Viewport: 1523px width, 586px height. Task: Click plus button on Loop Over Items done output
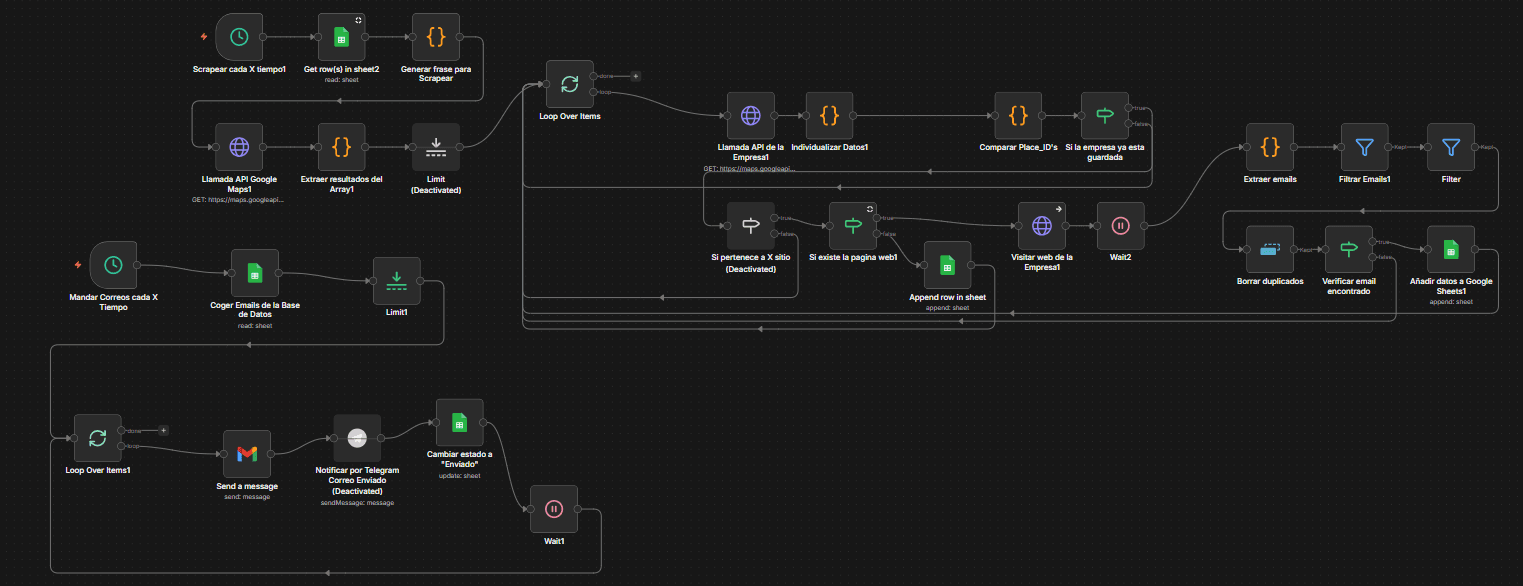tap(635, 76)
